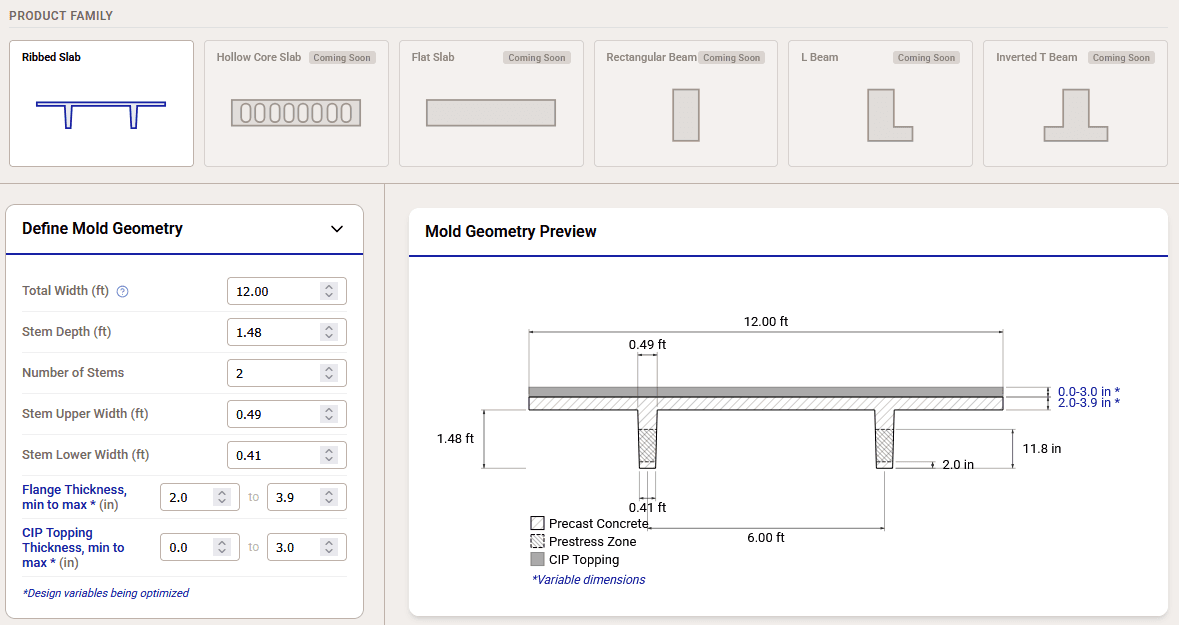Click the CIP Topping gray color swatch

pyautogui.click(x=537, y=559)
